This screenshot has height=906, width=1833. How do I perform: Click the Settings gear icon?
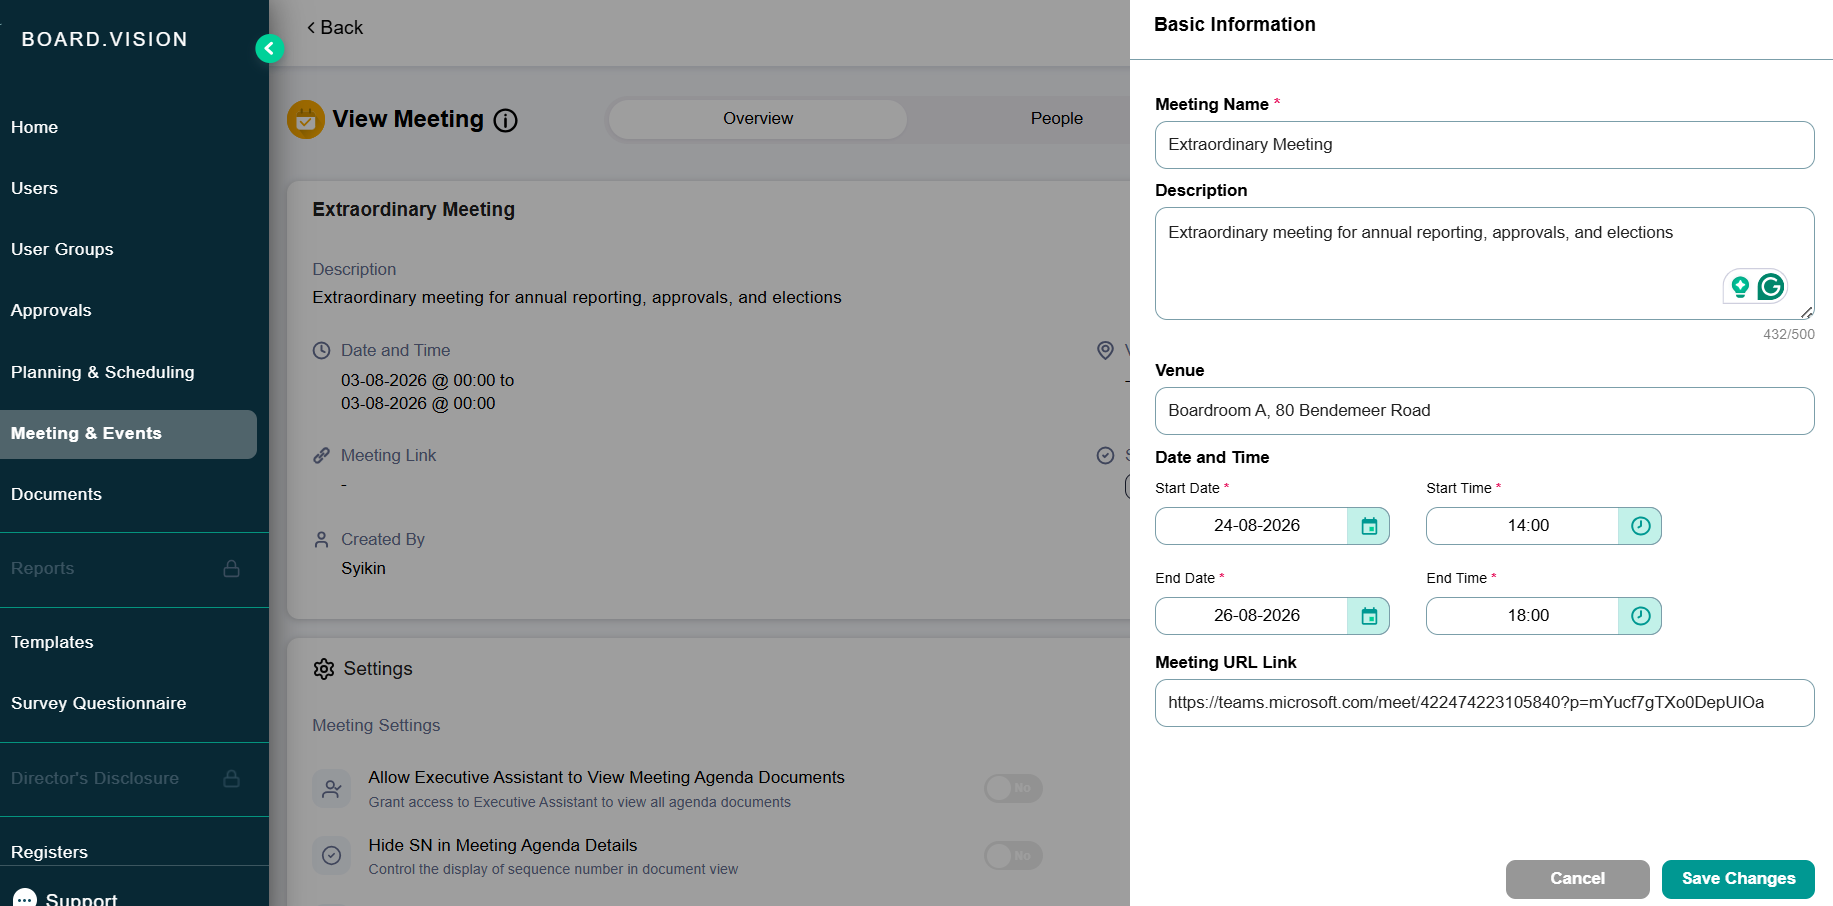[324, 669]
